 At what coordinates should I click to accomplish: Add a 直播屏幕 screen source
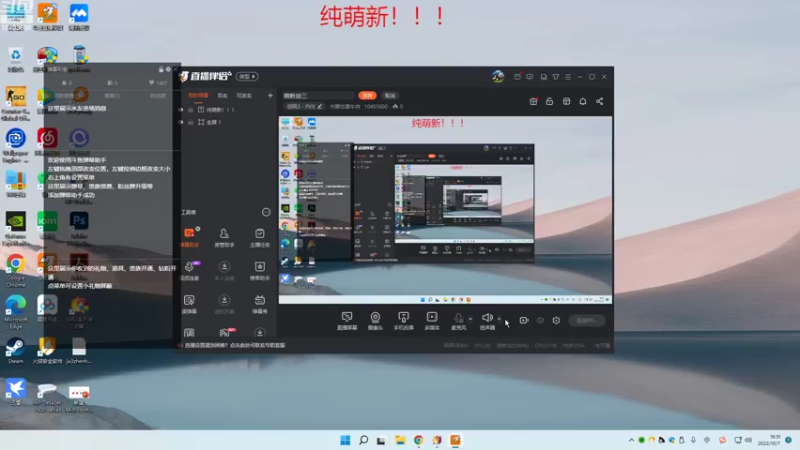(x=347, y=321)
